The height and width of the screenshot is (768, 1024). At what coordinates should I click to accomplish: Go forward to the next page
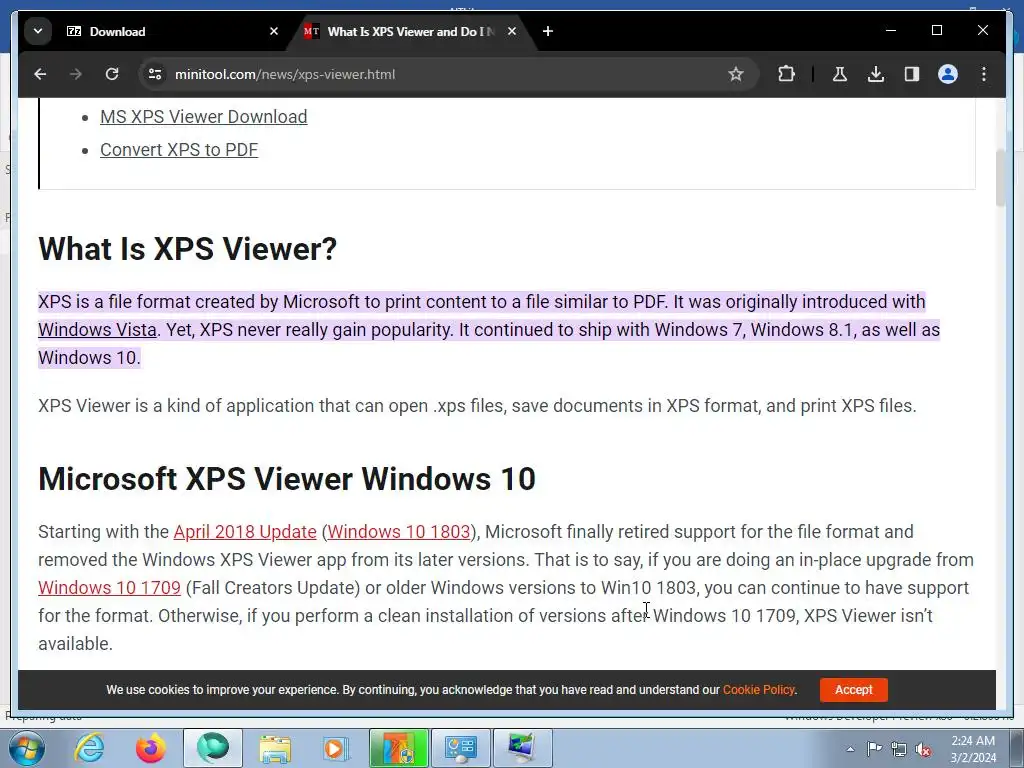pos(76,74)
